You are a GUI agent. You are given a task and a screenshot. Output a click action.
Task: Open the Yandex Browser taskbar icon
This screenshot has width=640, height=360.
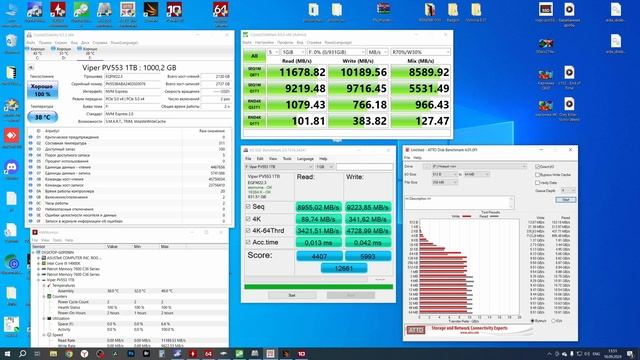coord(84,354)
